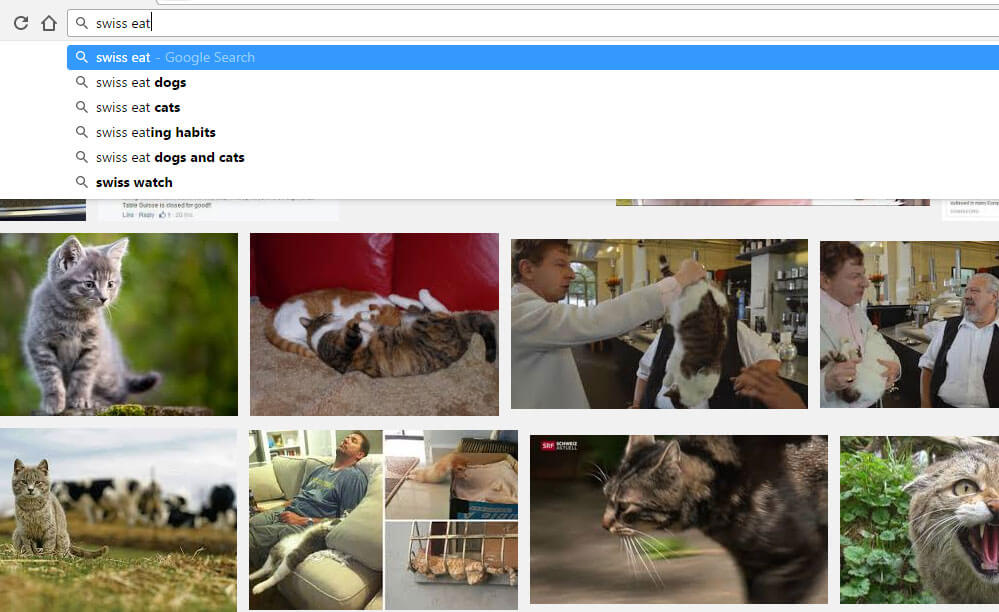This screenshot has height=612, width=999.
Task: Choose the 'swiss eat cats' suggestion
Action: coord(533,107)
